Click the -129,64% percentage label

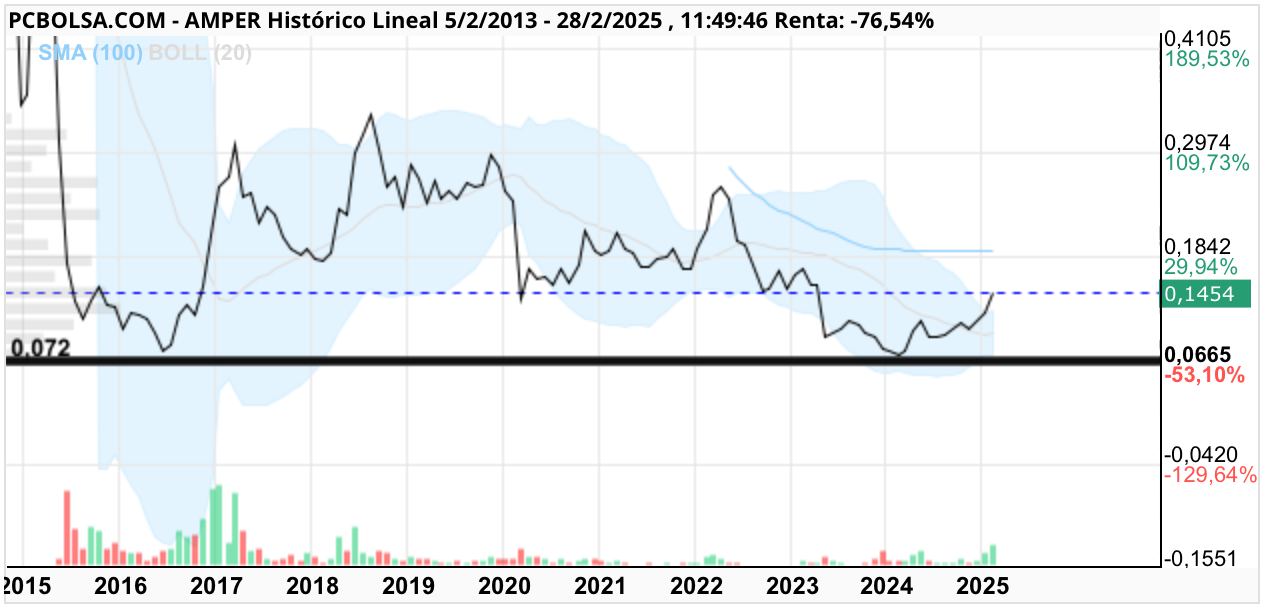click(1211, 475)
